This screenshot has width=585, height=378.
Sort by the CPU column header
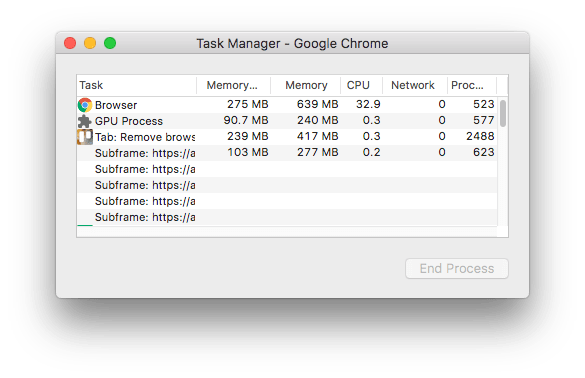(x=362, y=85)
